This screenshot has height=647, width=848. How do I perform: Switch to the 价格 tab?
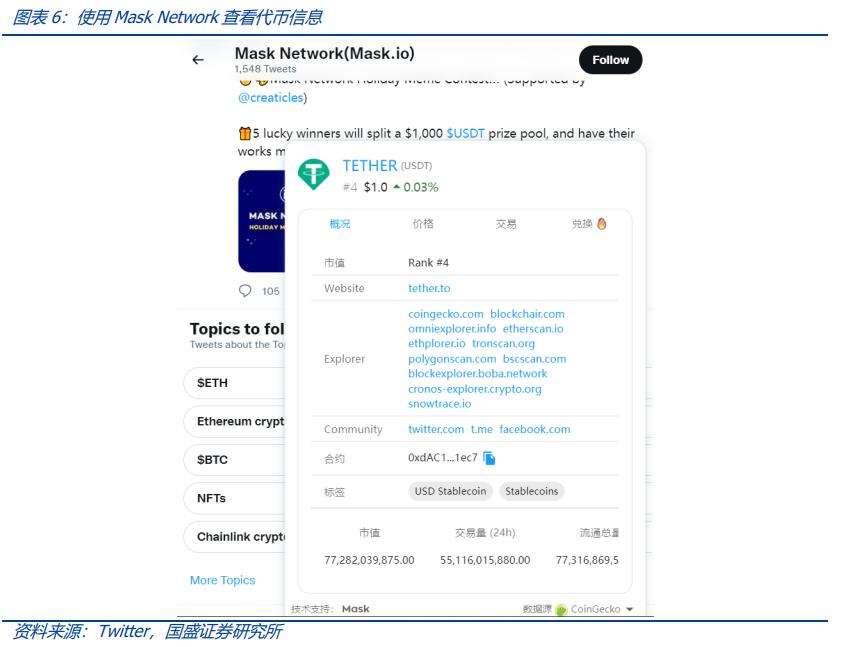423,224
